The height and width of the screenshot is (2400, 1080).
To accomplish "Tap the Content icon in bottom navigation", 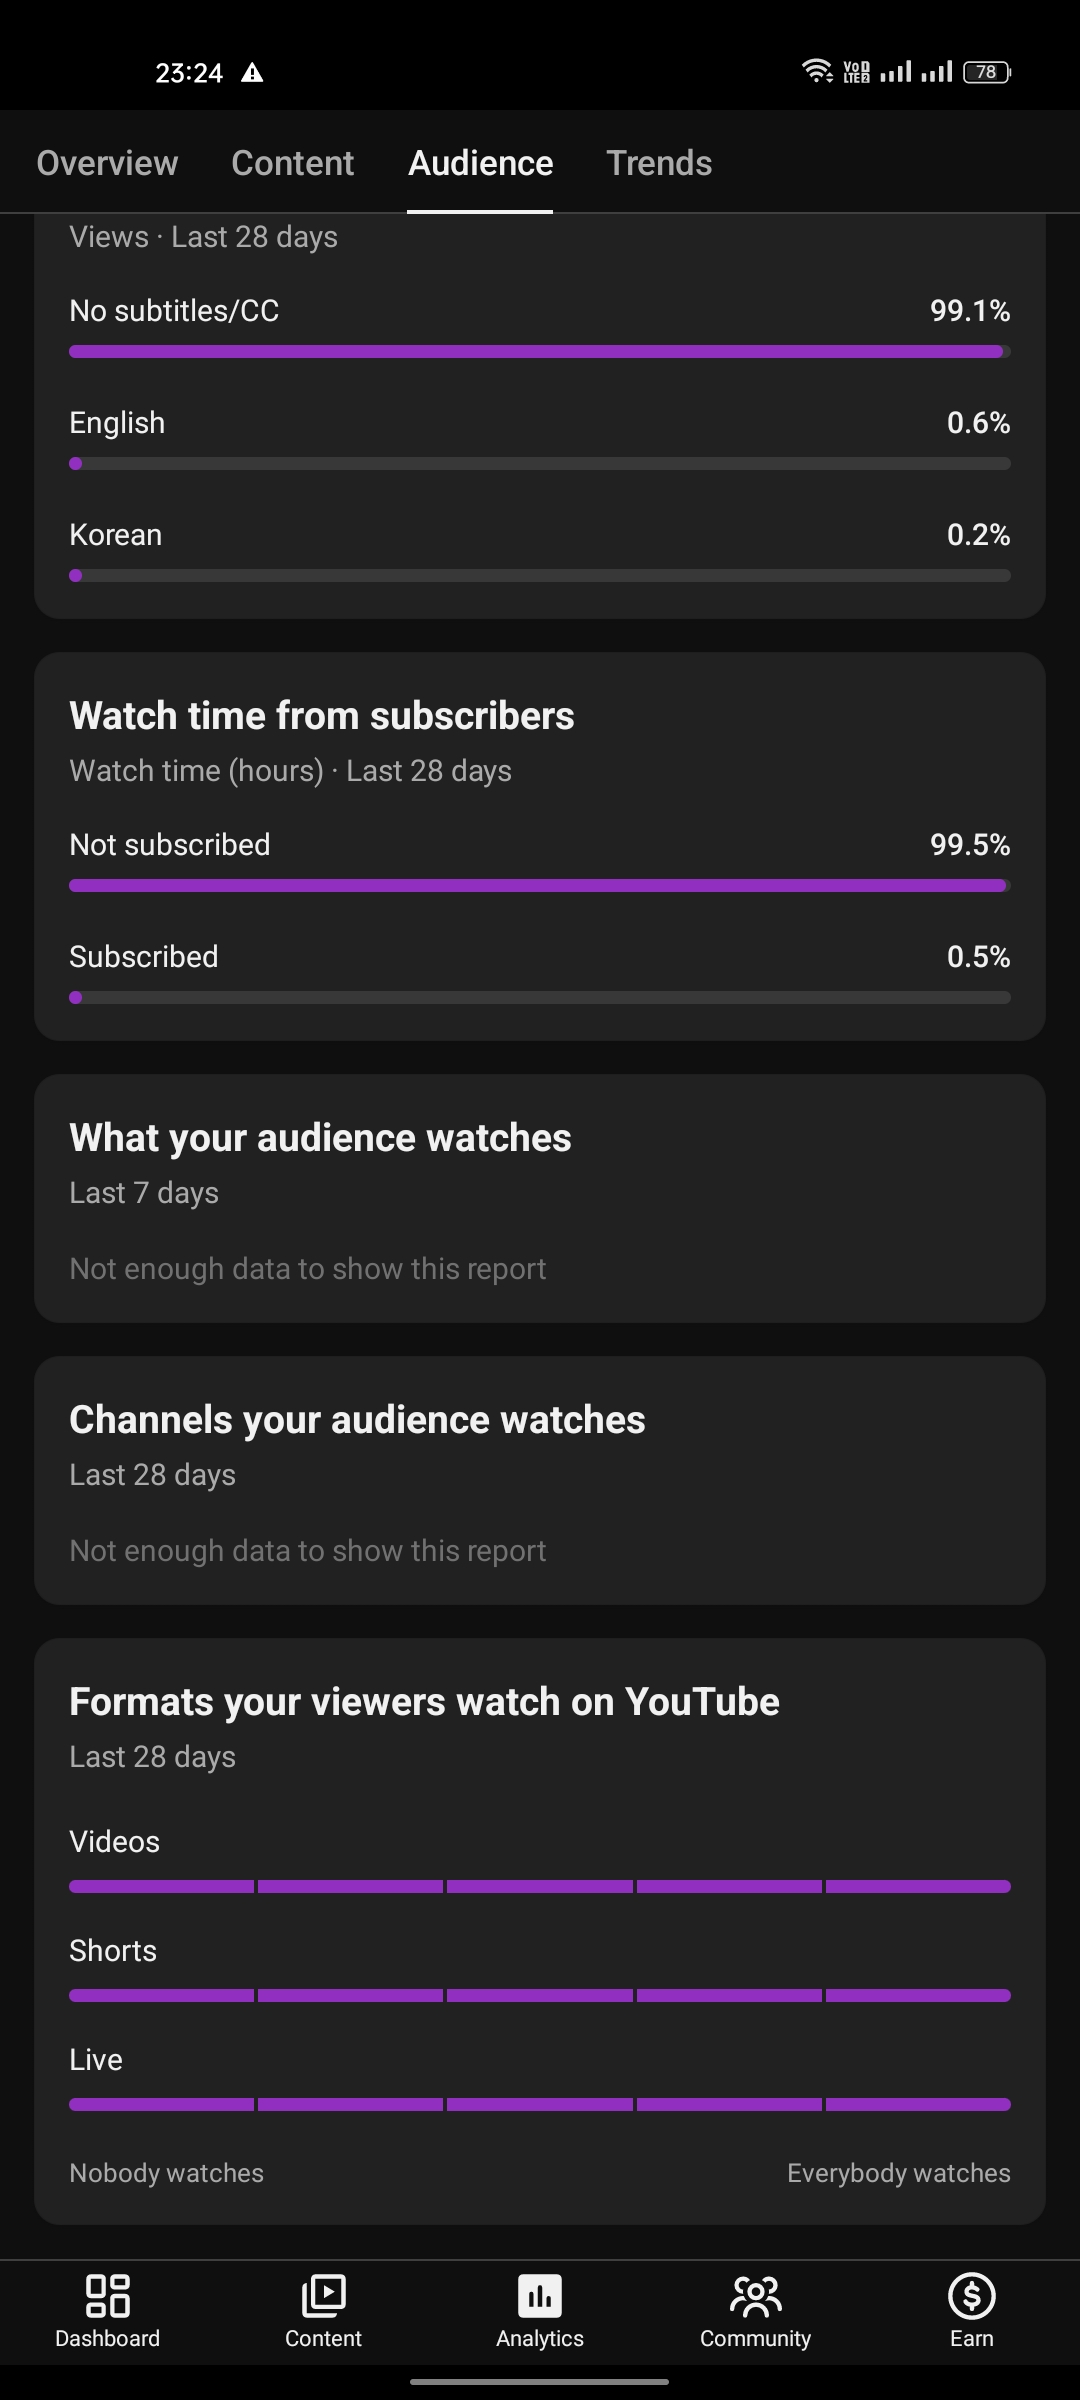I will click(x=323, y=2296).
